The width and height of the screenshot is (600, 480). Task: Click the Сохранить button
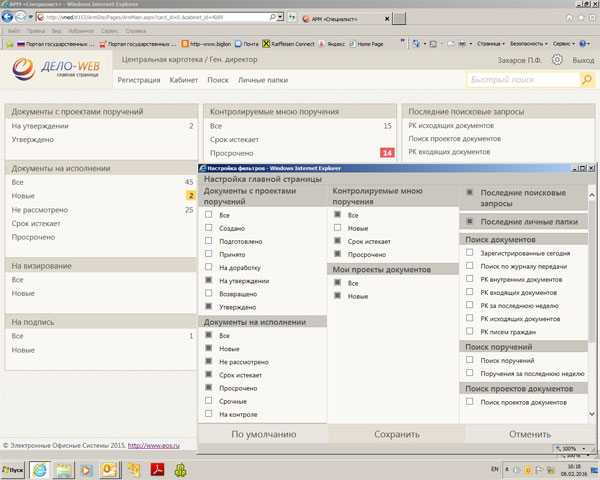pos(397,434)
